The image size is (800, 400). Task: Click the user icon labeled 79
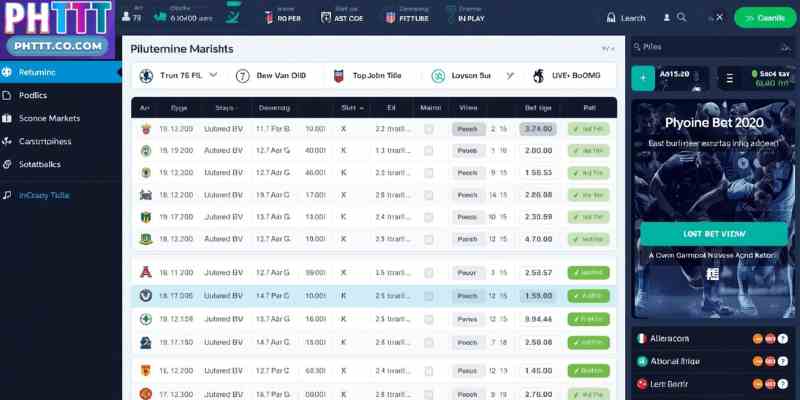pyautogui.click(x=126, y=17)
